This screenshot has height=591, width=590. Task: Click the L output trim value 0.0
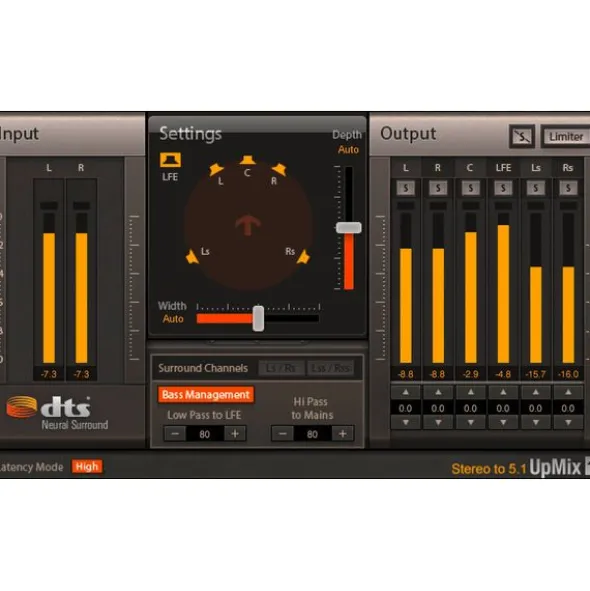(406, 408)
